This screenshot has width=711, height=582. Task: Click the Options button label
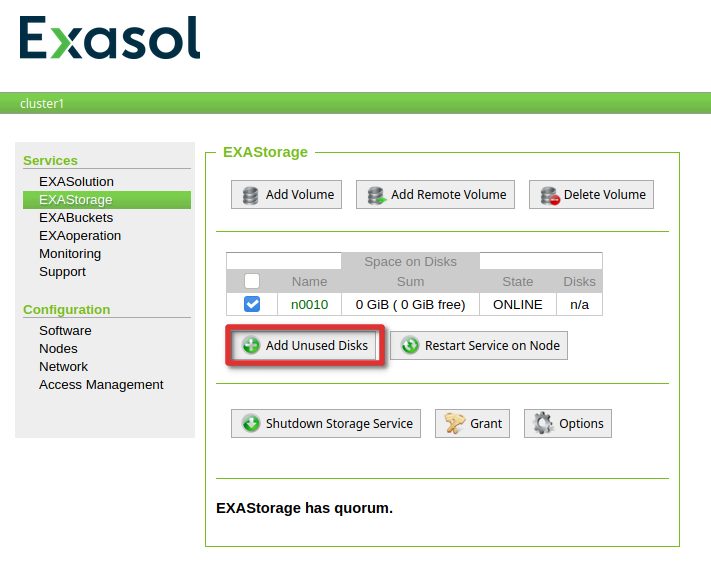click(581, 423)
